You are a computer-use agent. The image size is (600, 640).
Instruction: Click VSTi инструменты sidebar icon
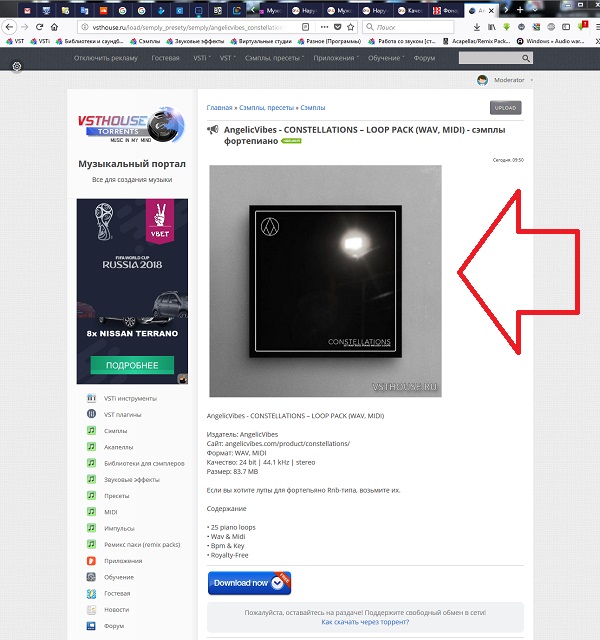[x=91, y=398]
